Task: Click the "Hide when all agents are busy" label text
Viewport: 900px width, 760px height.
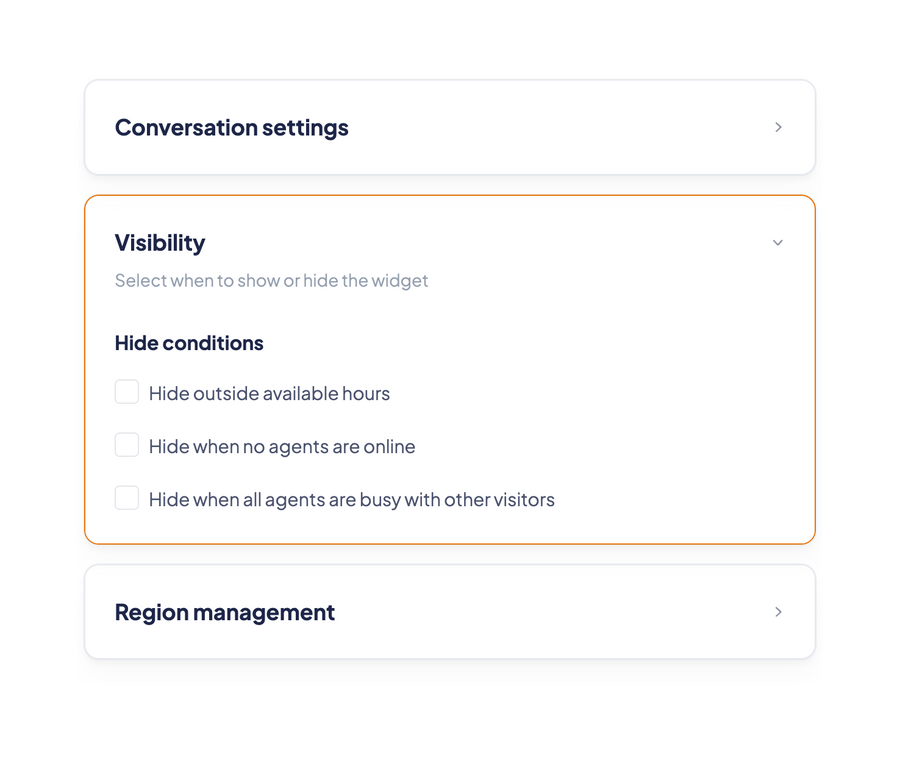Action: pos(352,499)
